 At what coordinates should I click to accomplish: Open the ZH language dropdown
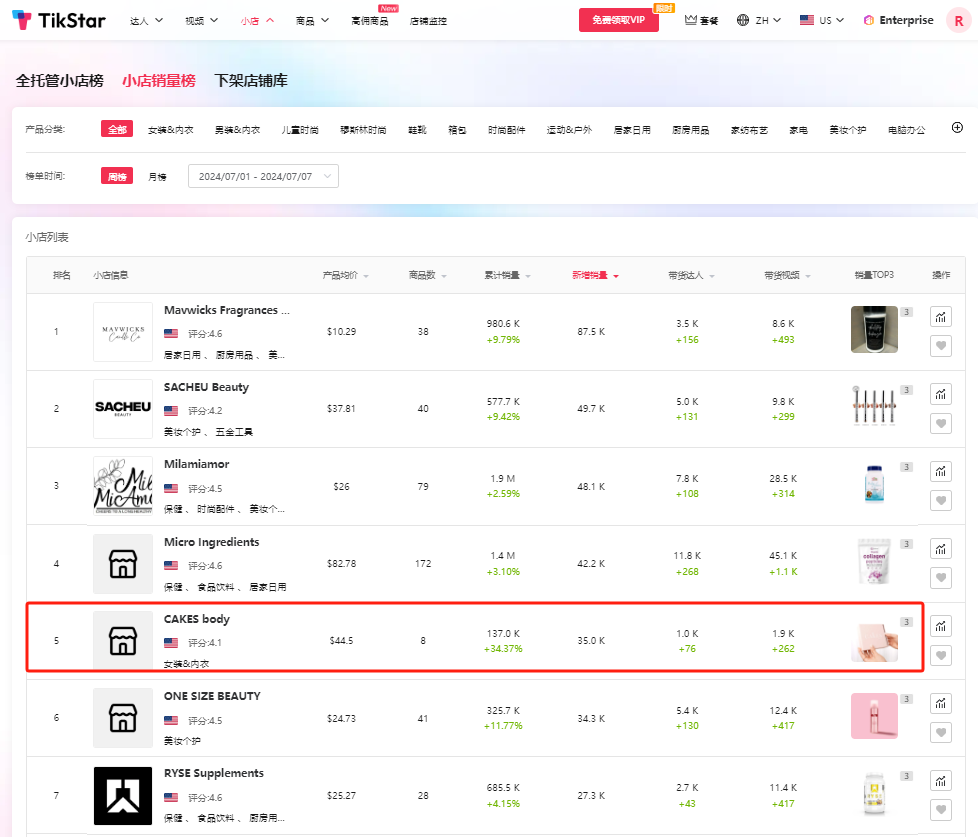[x=758, y=21]
